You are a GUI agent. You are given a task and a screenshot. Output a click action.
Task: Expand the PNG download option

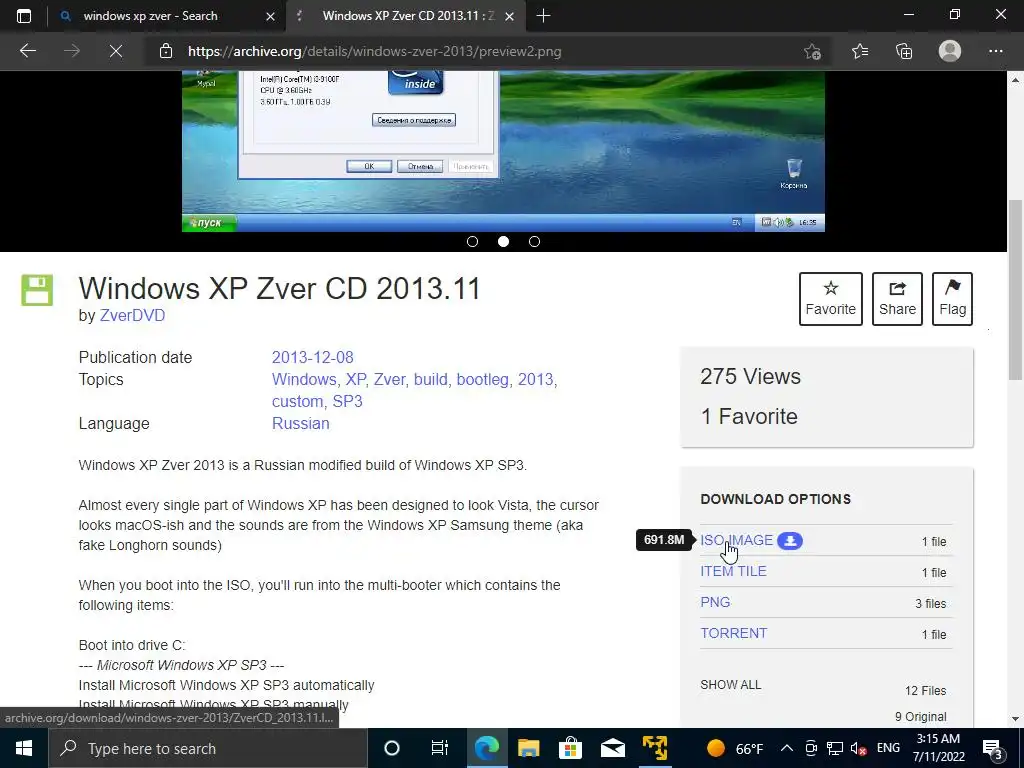(x=715, y=602)
